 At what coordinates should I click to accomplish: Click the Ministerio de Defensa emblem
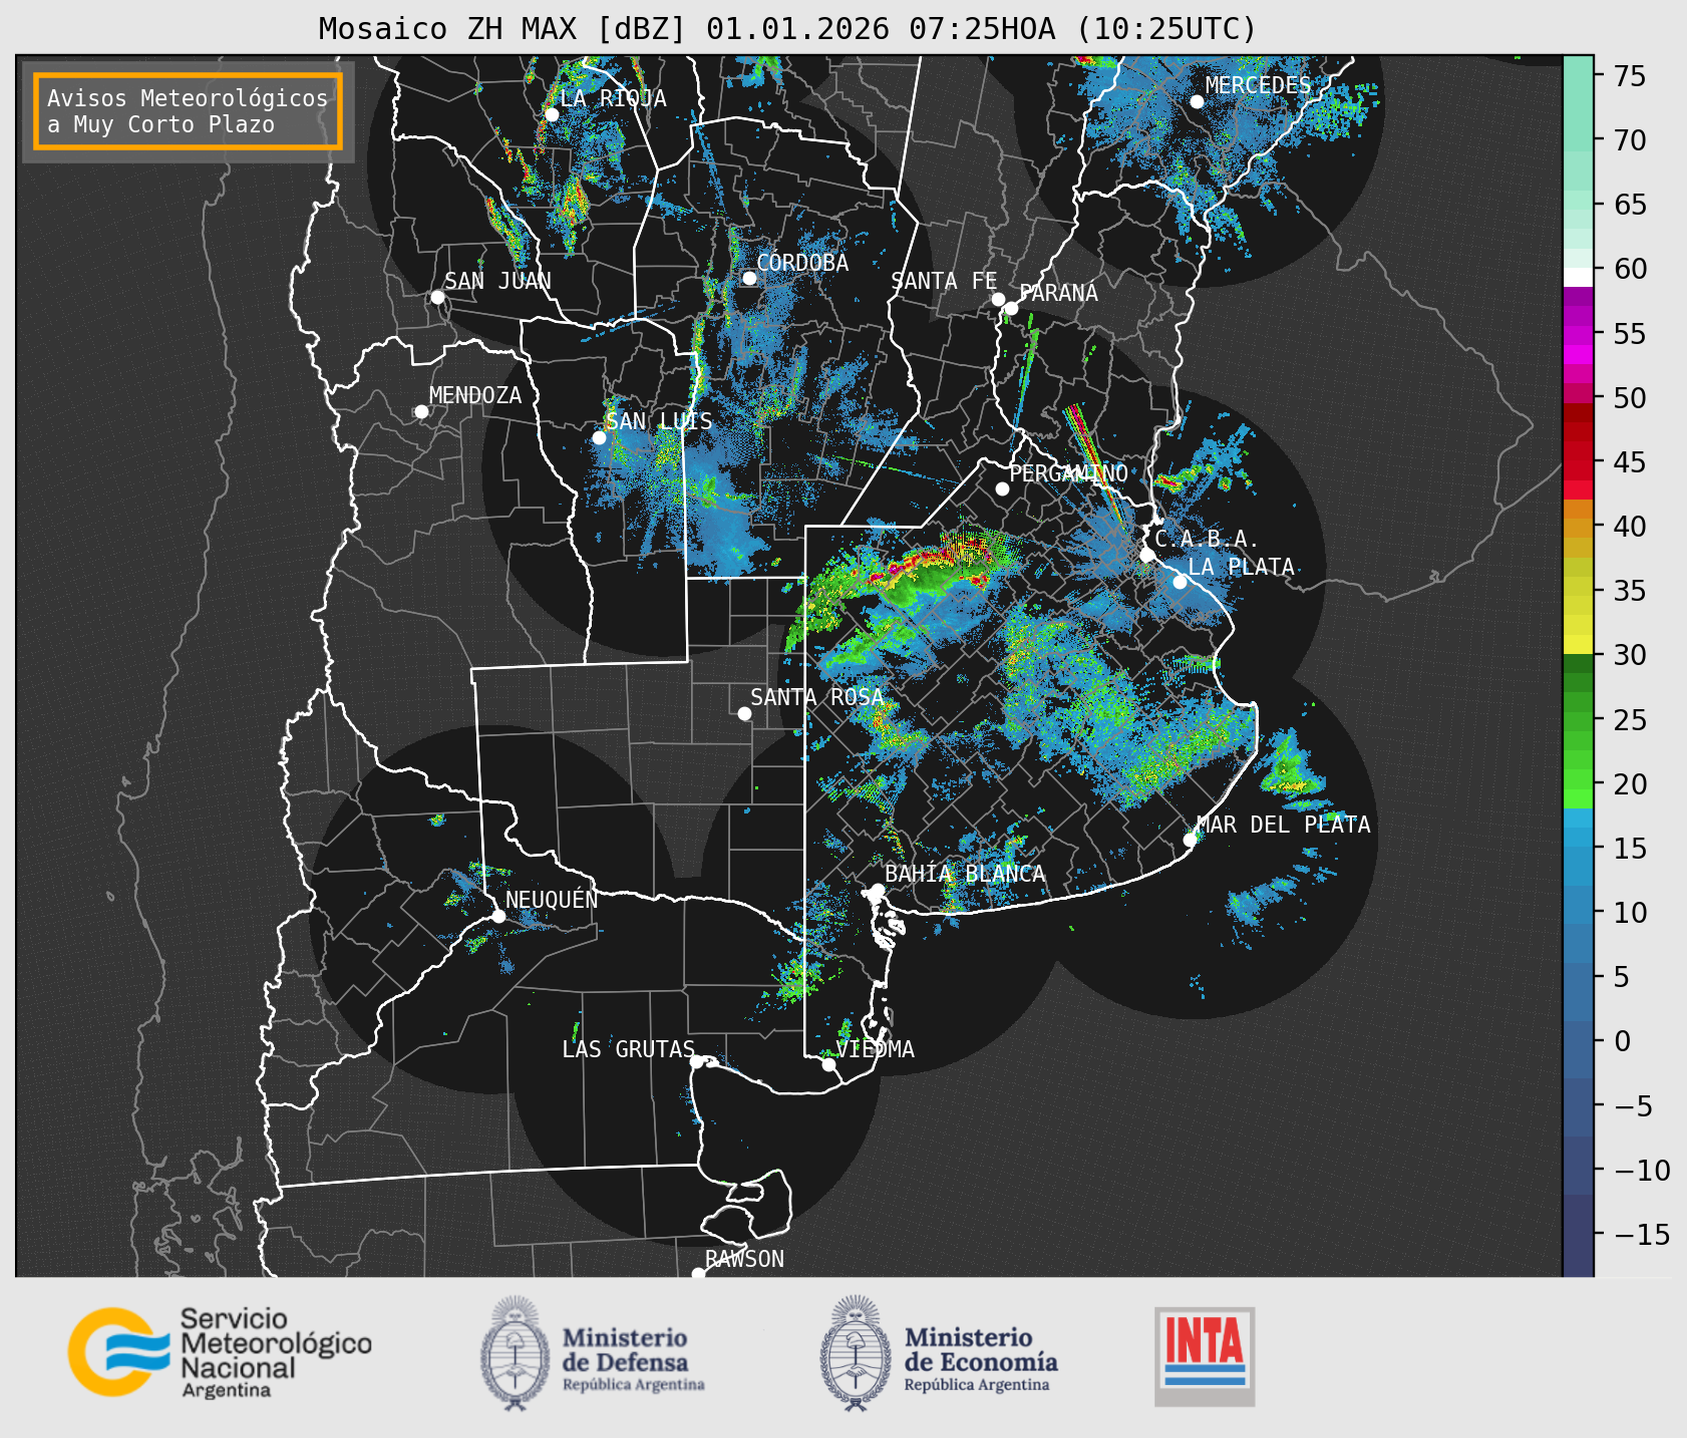[x=515, y=1353]
